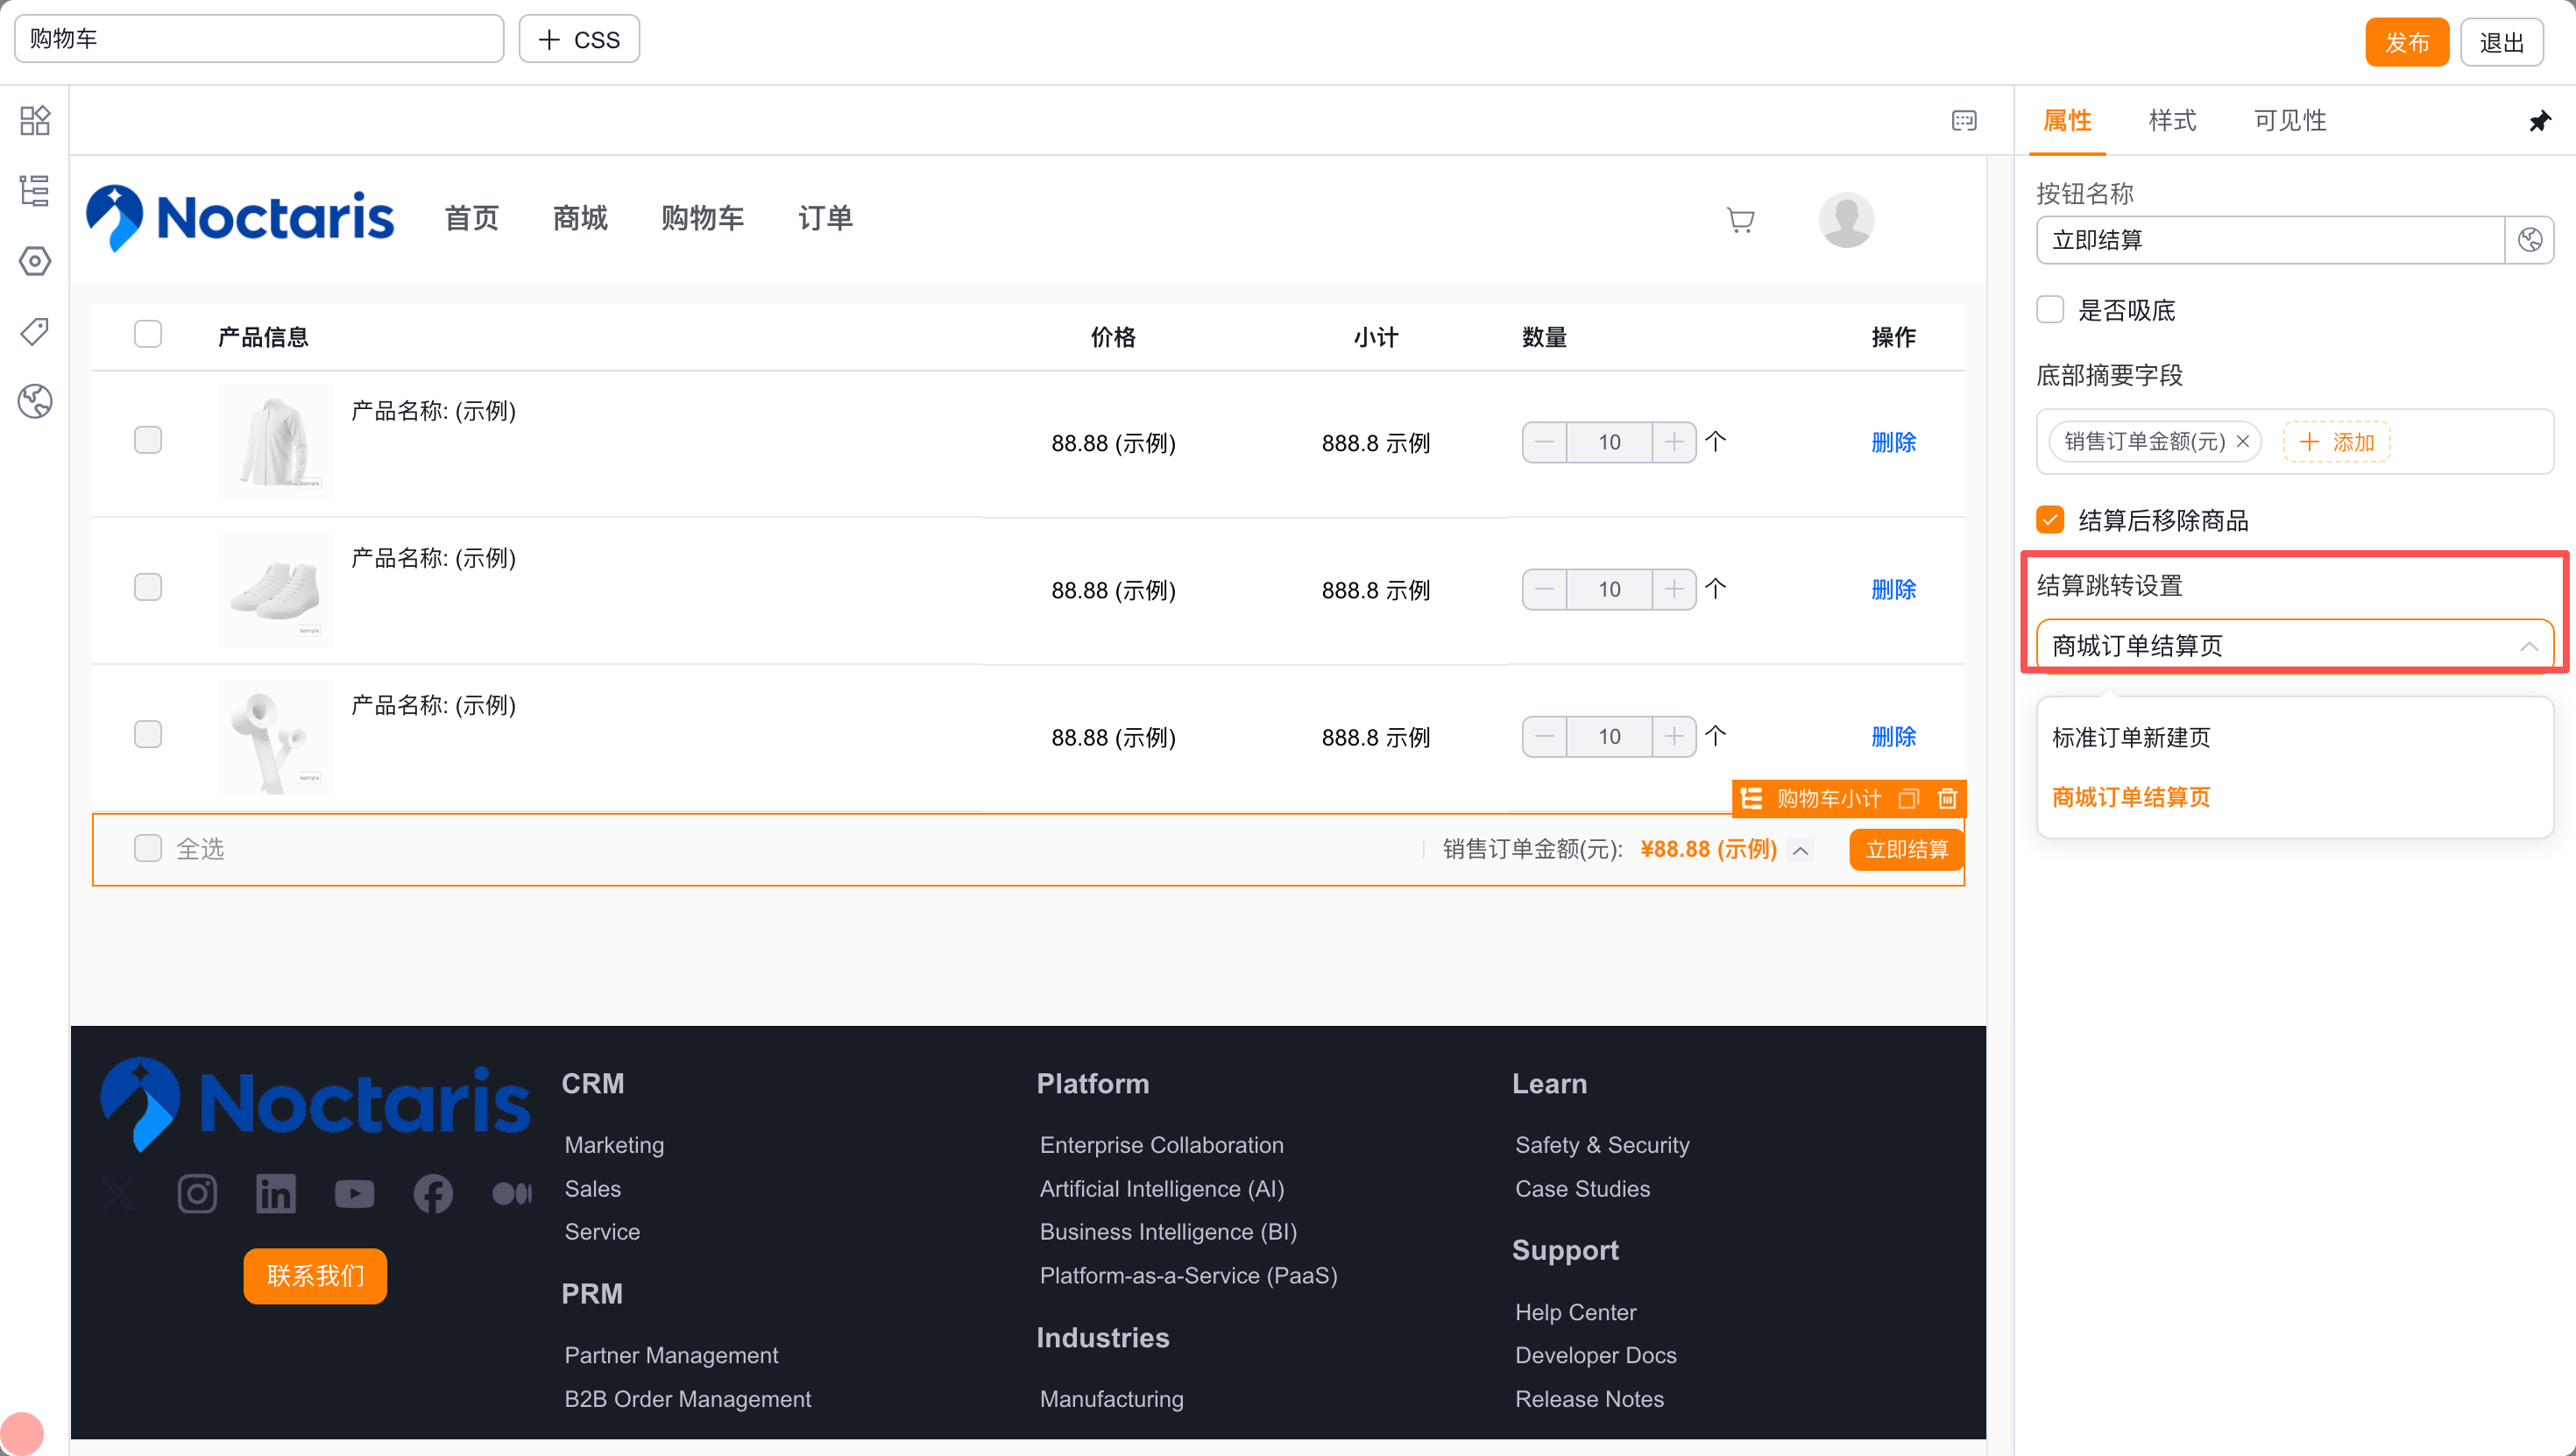Screen dimensions: 2576x1456
Task: Click the YouTube icon in footer
Action: coord(354,1194)
